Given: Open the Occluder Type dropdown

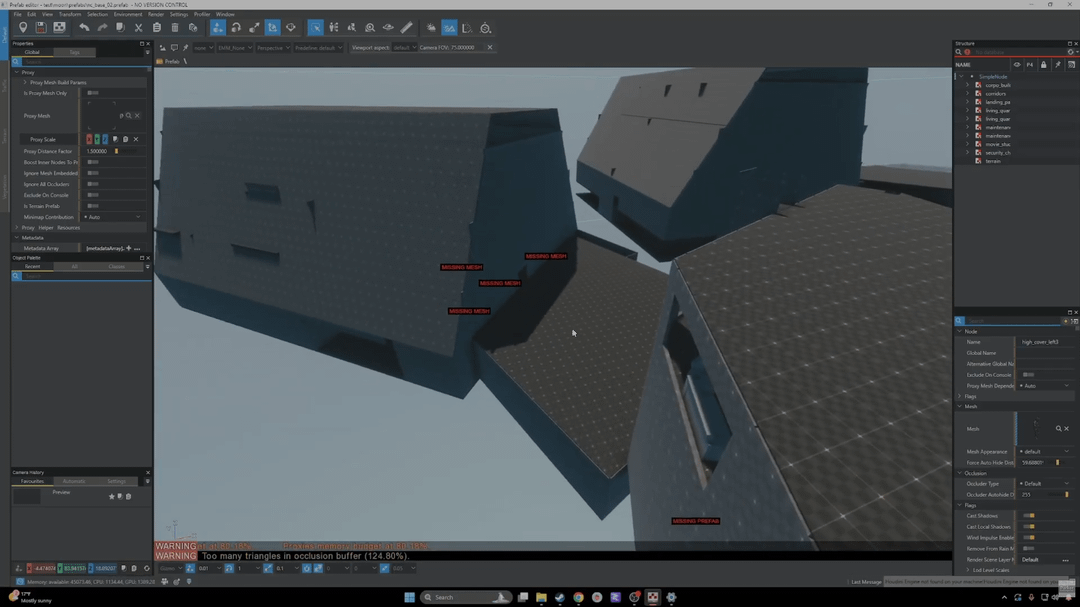Looking at the screenshot, I should coord(1044,484).
